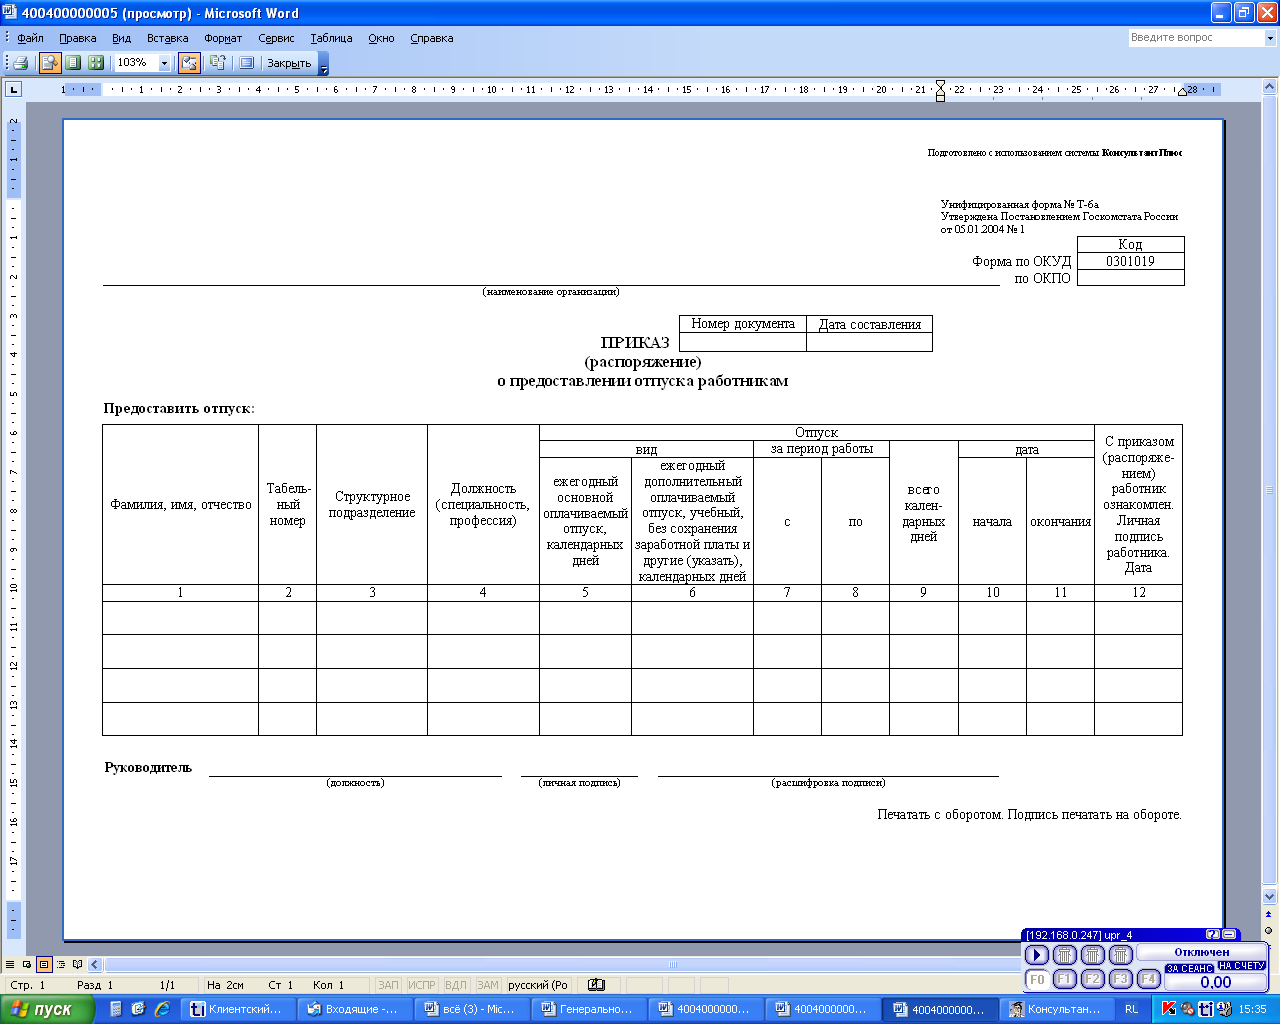This screenshot has height=1024, width=1280.
Task: Click the F2 button in upr_4 widget
Action: coord(1093,979)
